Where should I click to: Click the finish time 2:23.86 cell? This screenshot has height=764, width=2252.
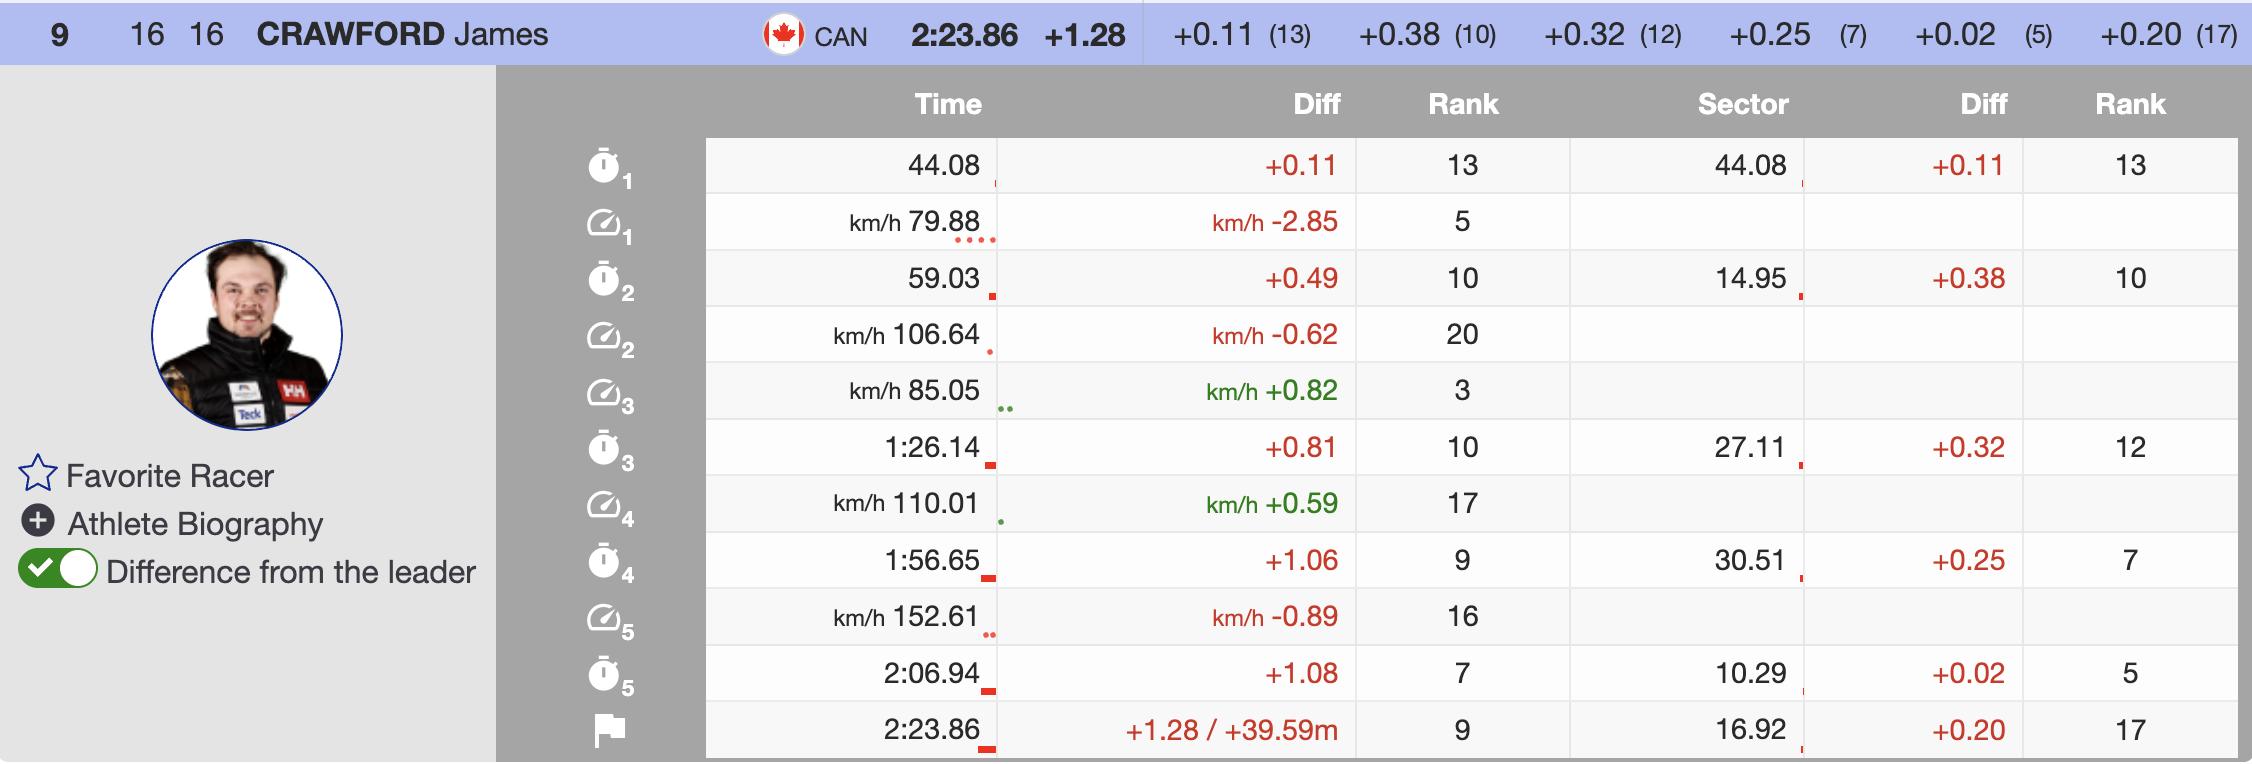(x=931, y=730)
